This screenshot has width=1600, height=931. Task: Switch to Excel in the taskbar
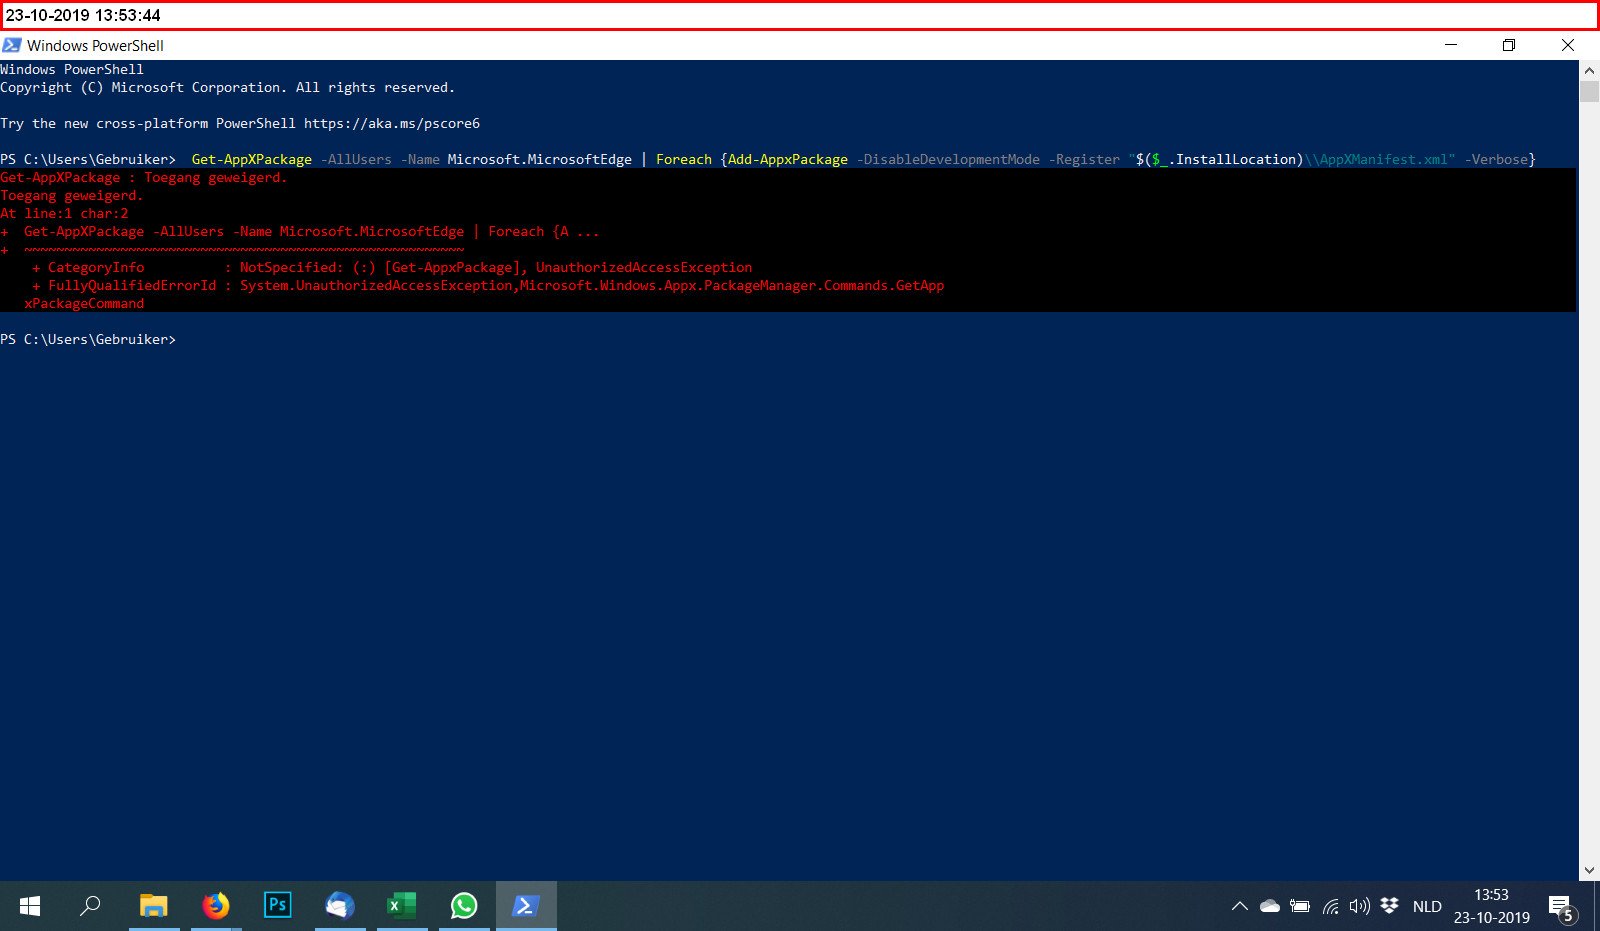(401, 906)
